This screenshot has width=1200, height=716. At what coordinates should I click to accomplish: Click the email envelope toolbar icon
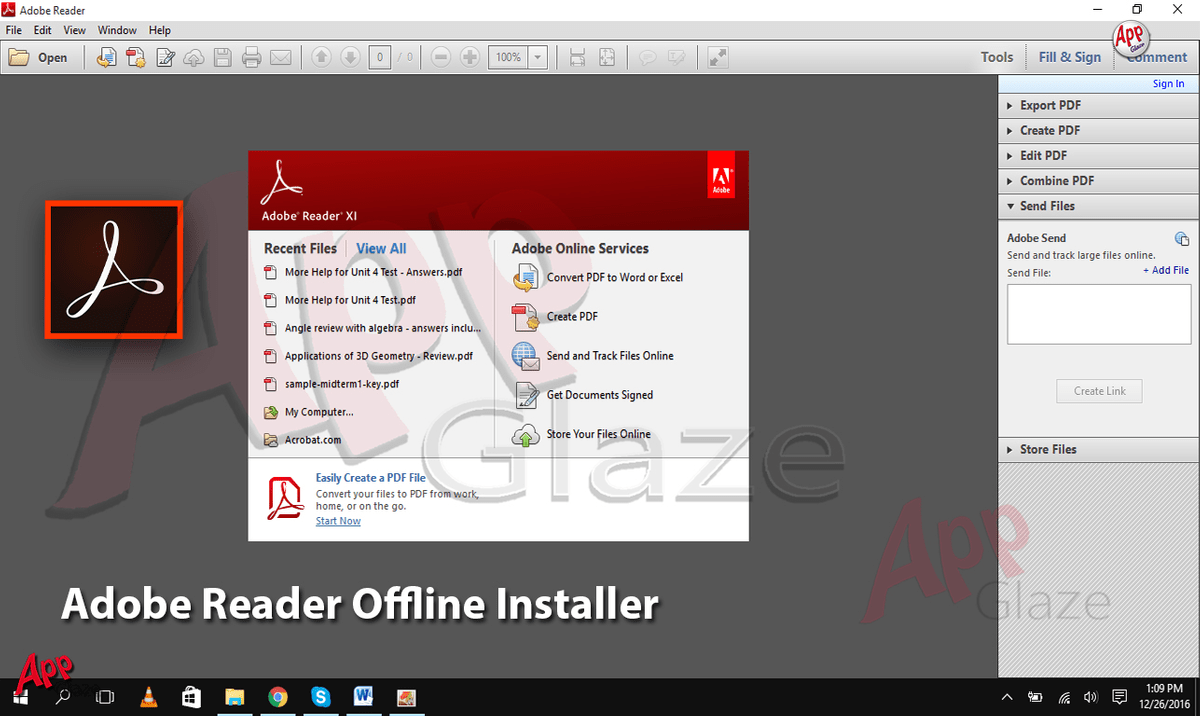tap(281, 57)
